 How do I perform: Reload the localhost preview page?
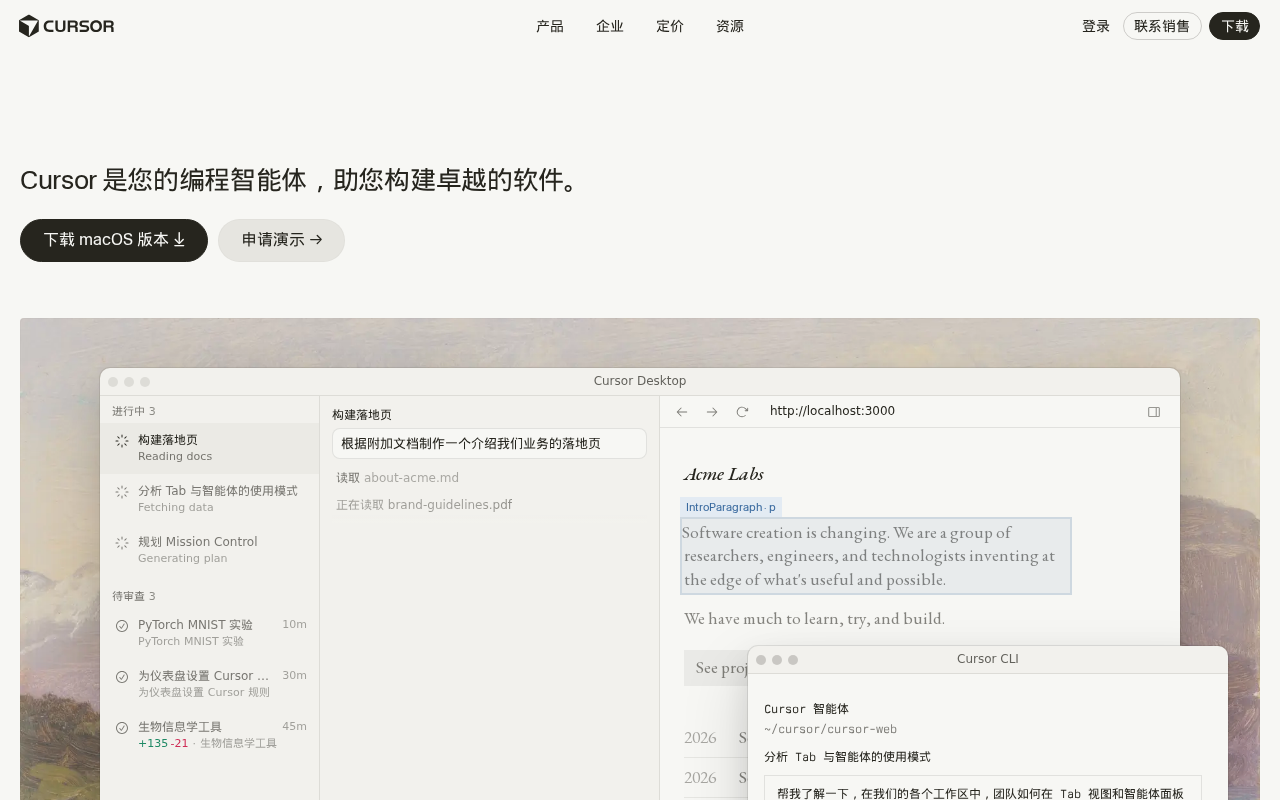(742, 411)
